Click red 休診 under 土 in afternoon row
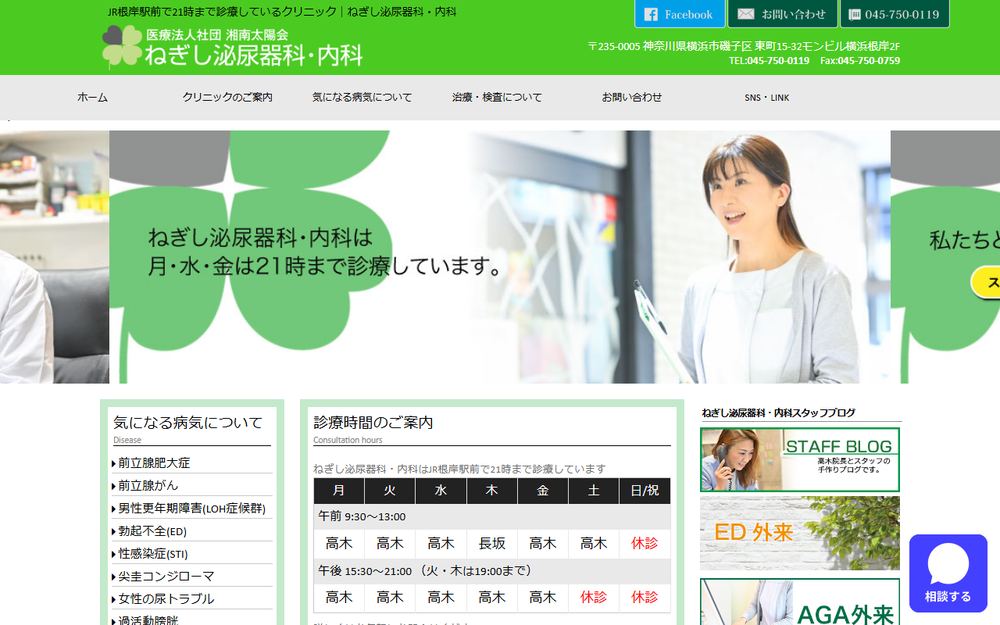The width and height of the screenshot is (1000, 625). point(593,598)
